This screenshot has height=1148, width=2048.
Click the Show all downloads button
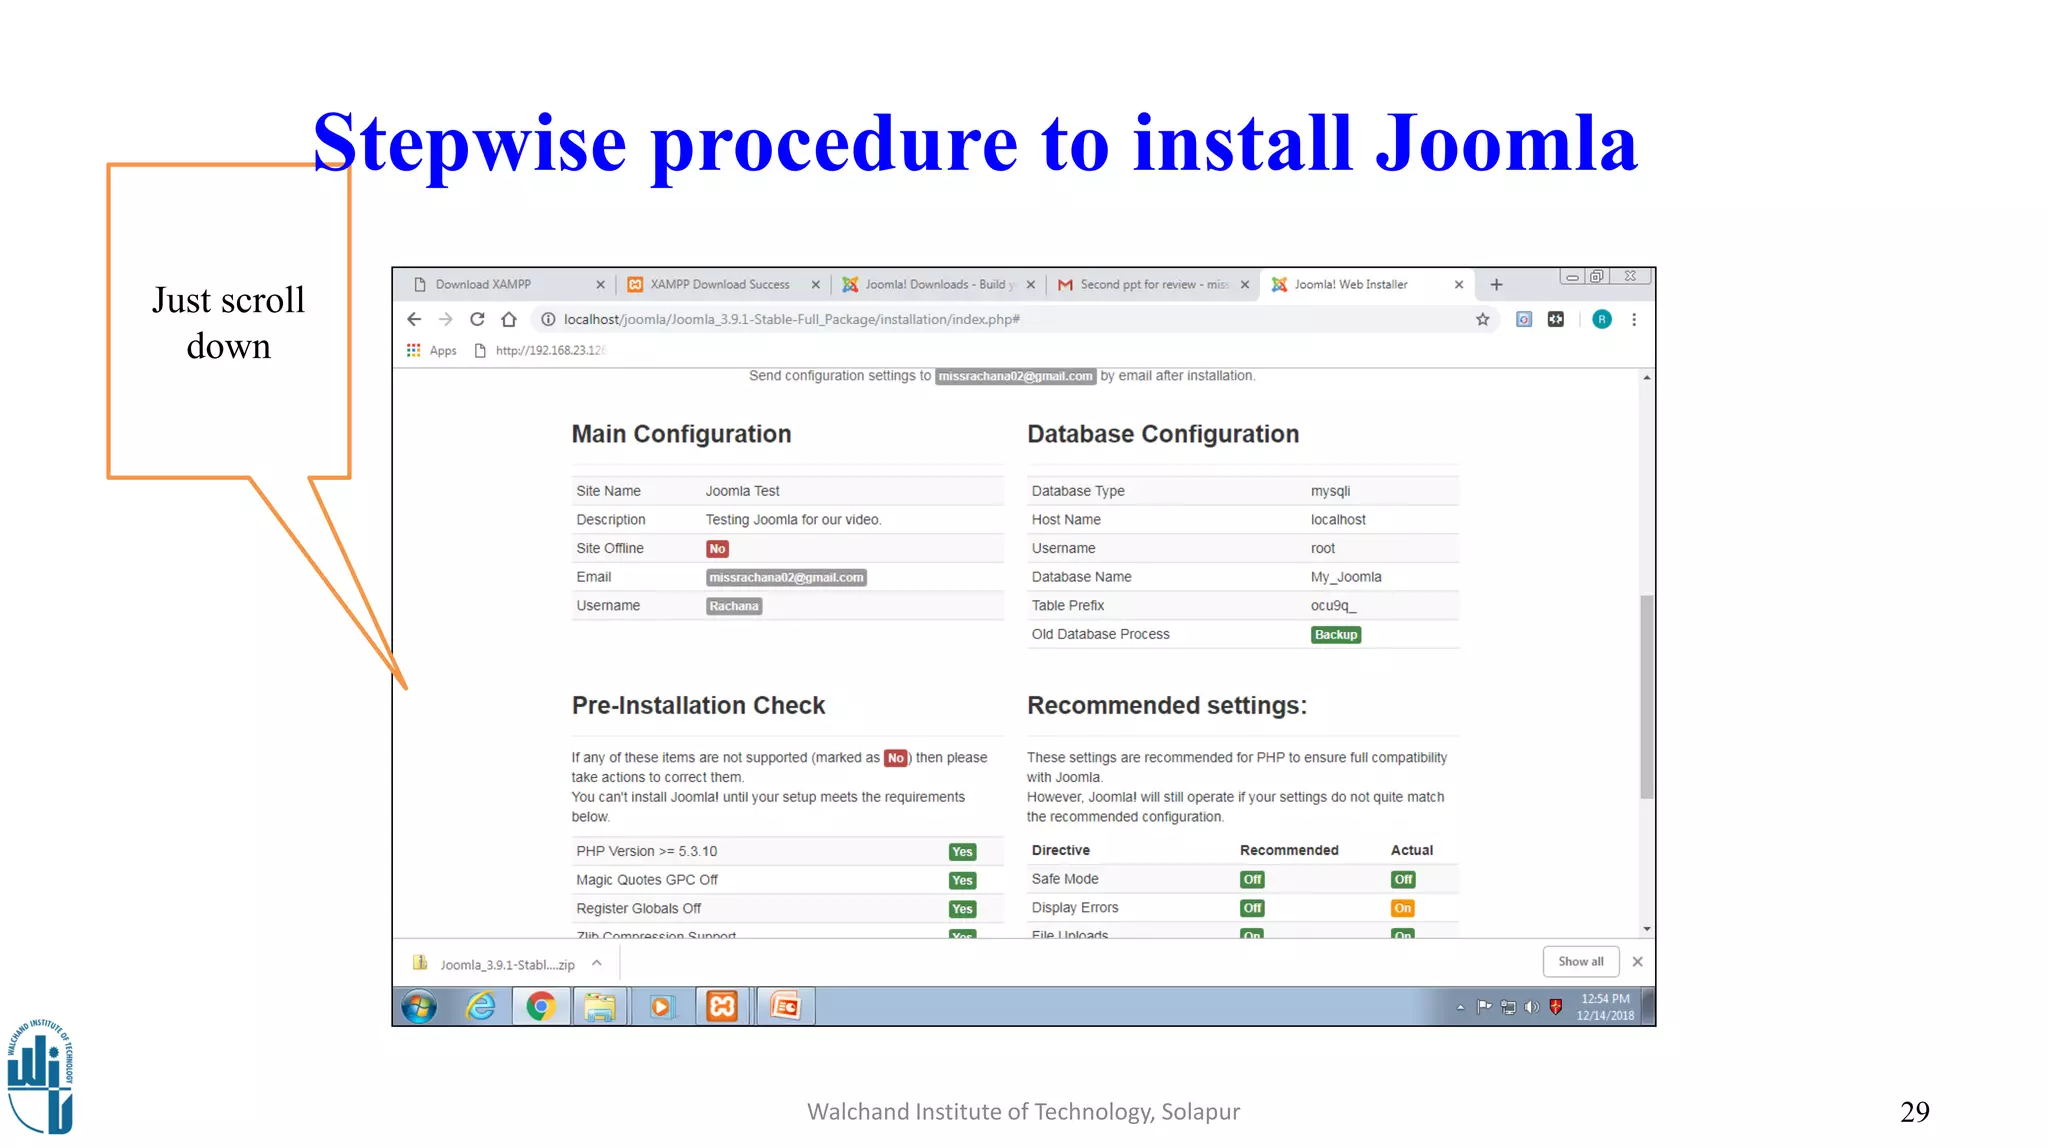pos(1580,961)
